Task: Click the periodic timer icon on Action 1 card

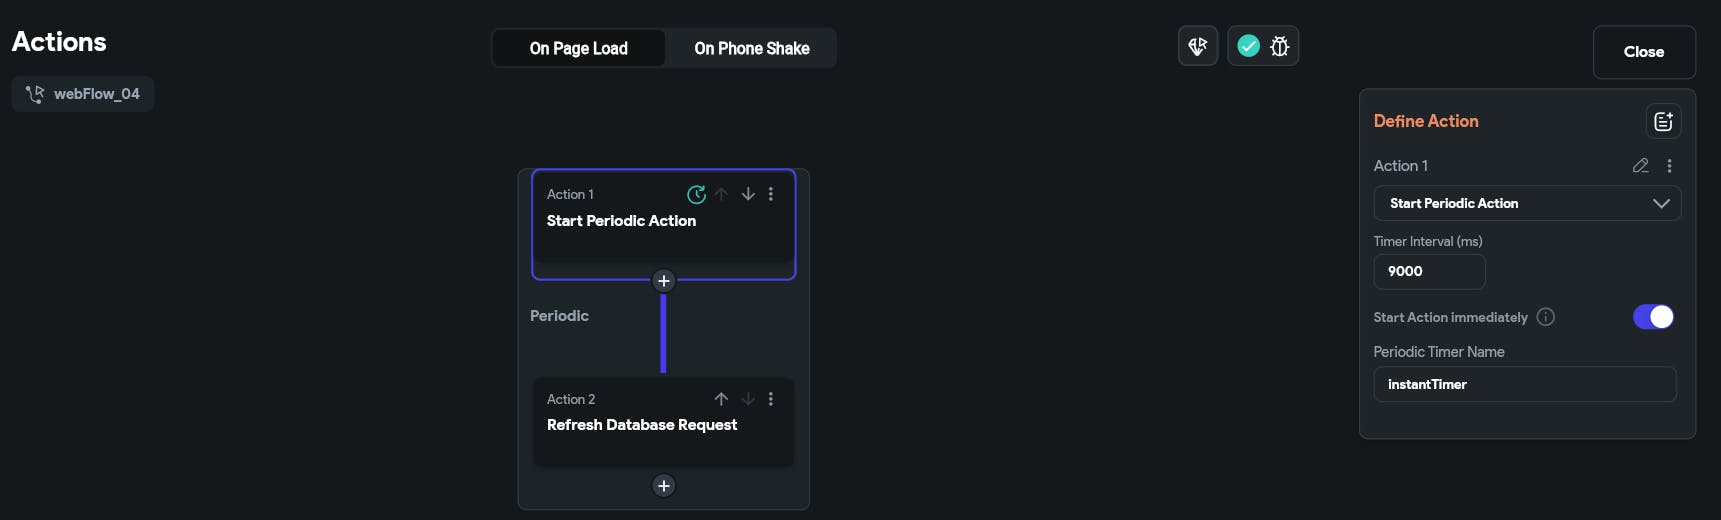Action: pyautogui.click(x=696, y=194)
